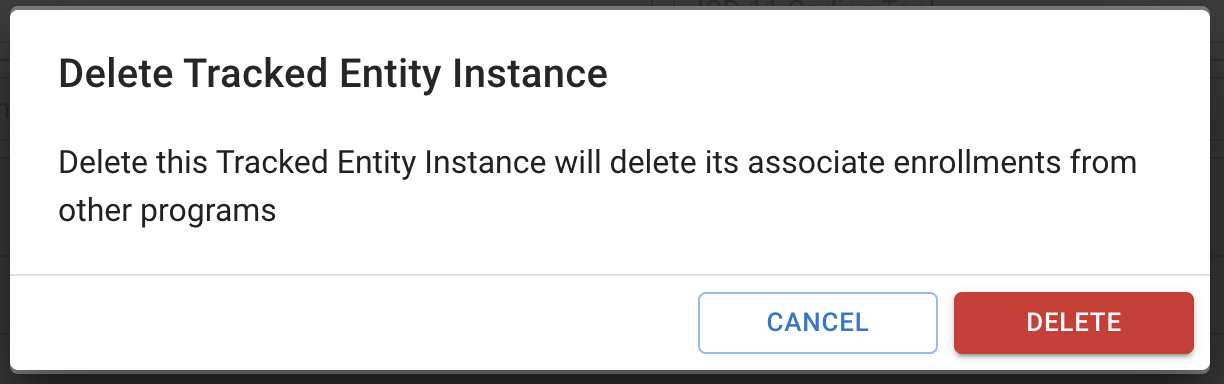Close the confirmation via the blue CANCEL text
The width and height of the screenshot is (1224, 384).
(817, 323)
